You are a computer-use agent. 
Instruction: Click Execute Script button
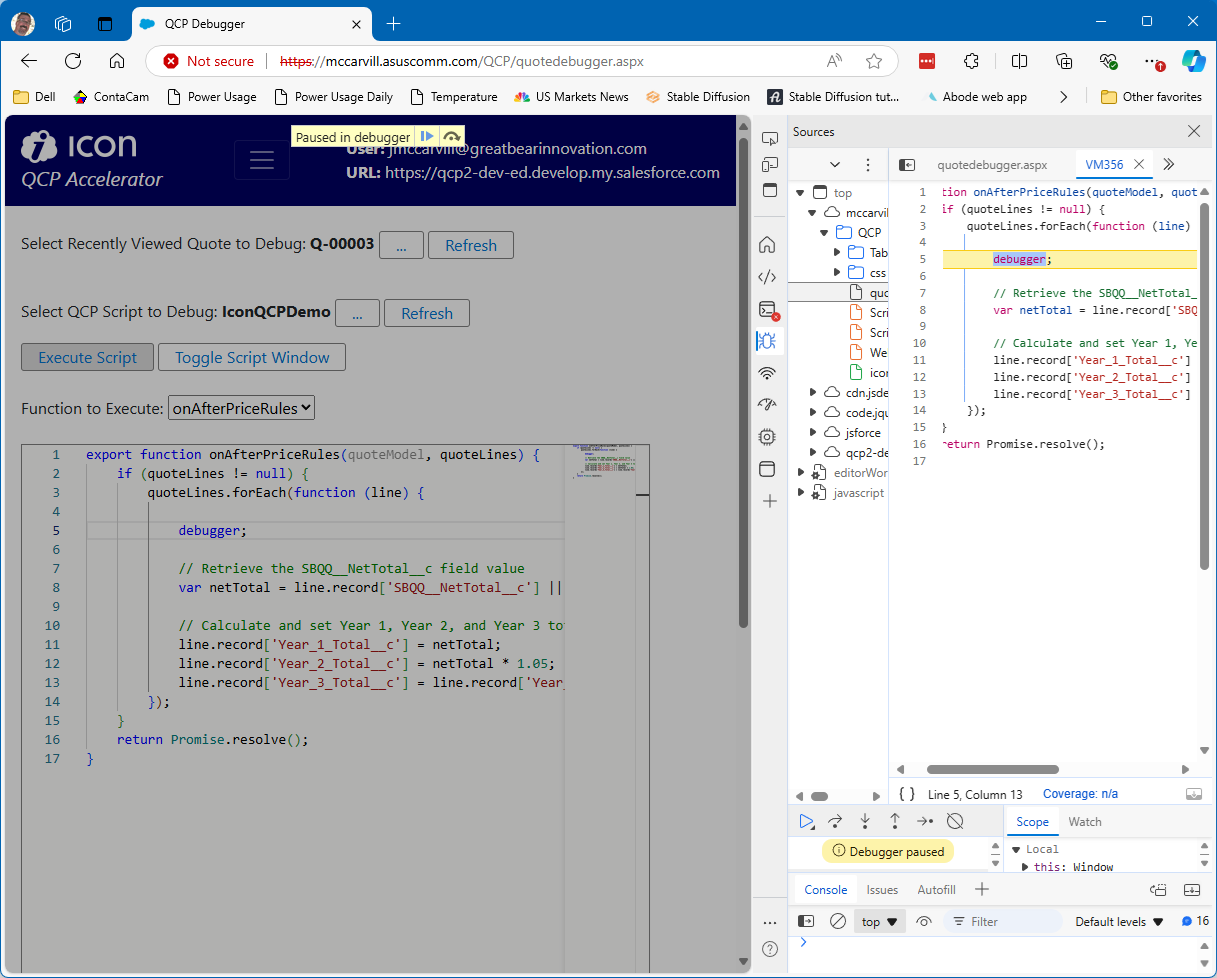coord(87,357)
